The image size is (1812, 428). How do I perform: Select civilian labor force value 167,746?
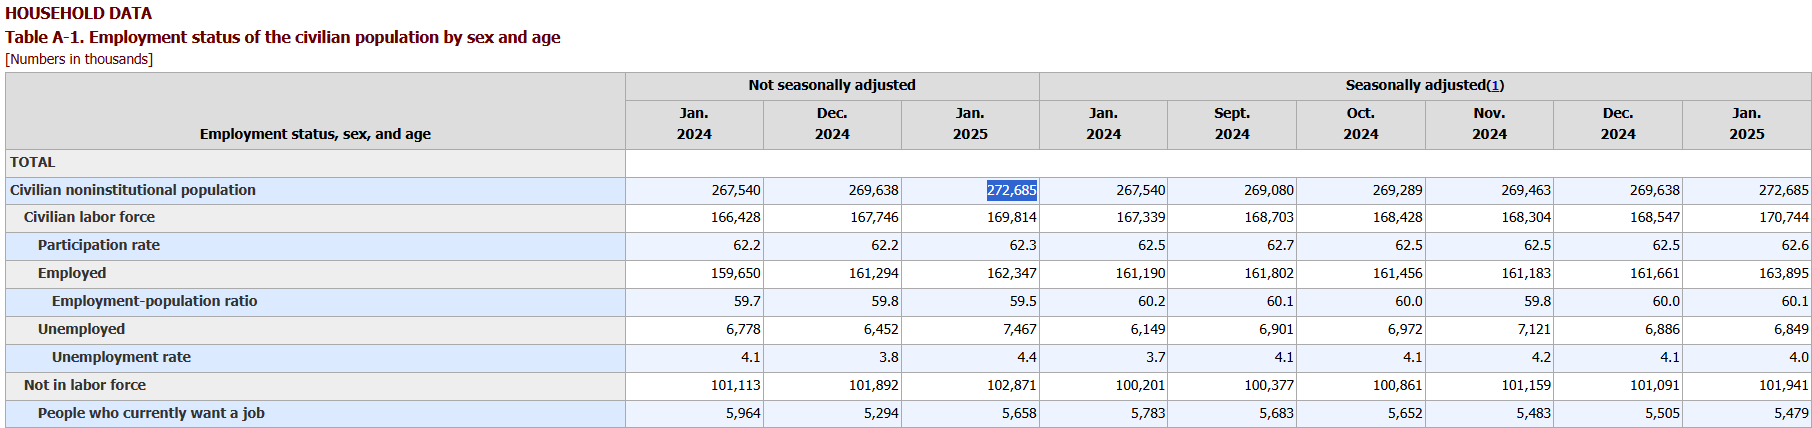(874, 217)
